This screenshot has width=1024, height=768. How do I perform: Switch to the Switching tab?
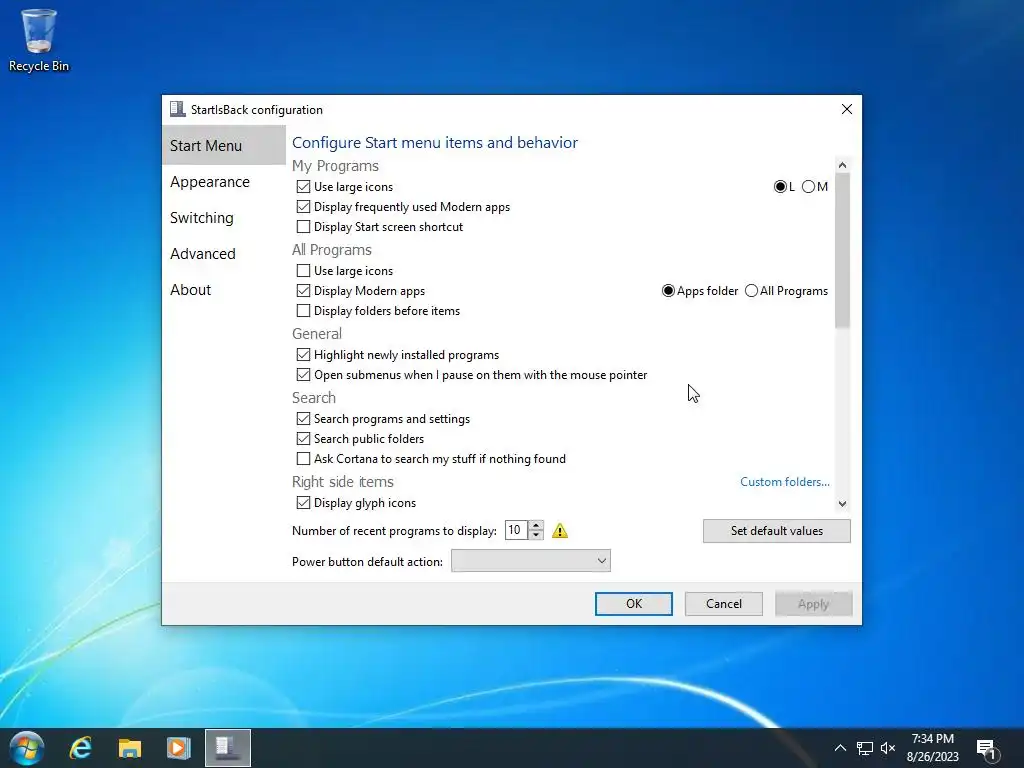tap(223, 217)
